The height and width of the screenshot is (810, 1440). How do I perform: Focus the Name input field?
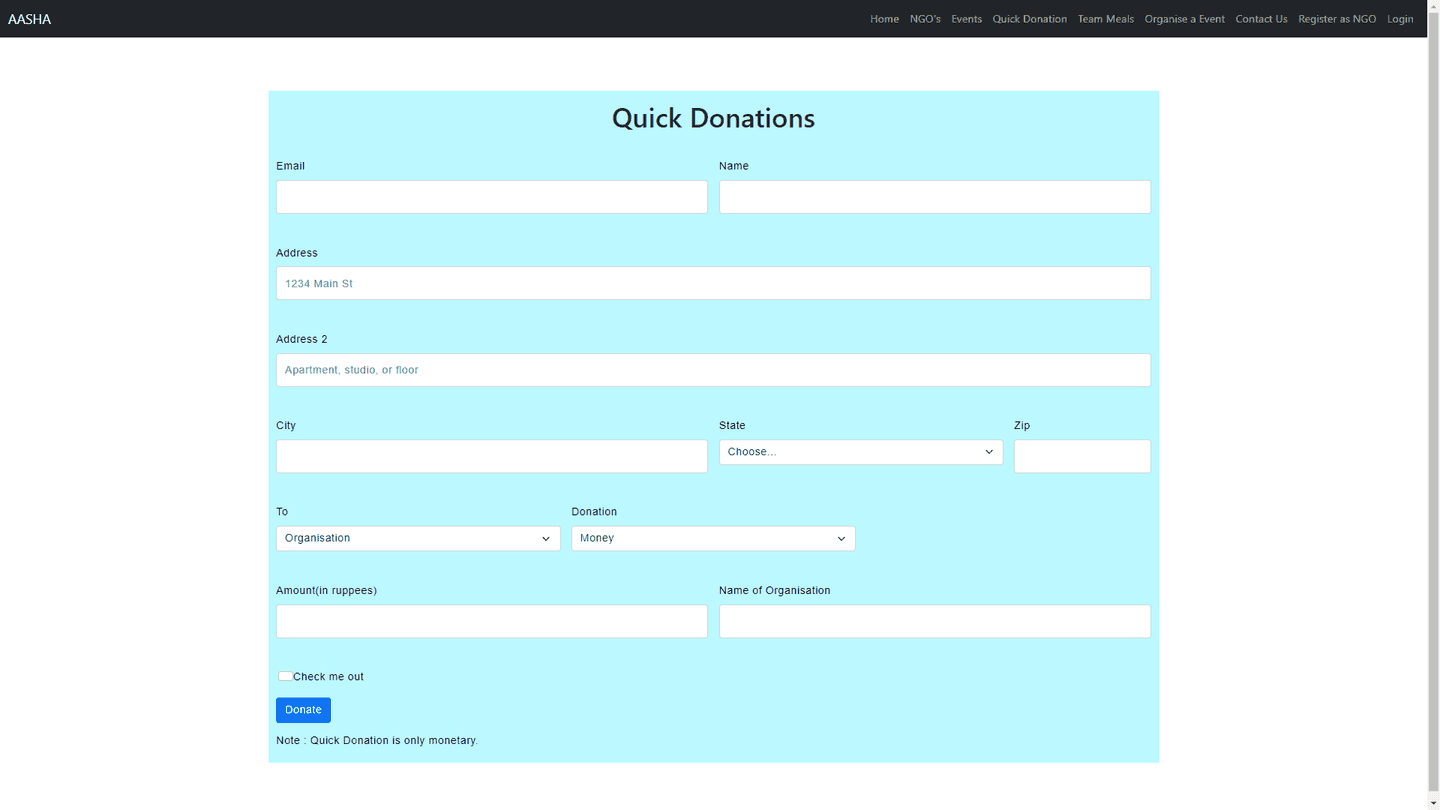(x=935, y=197)
